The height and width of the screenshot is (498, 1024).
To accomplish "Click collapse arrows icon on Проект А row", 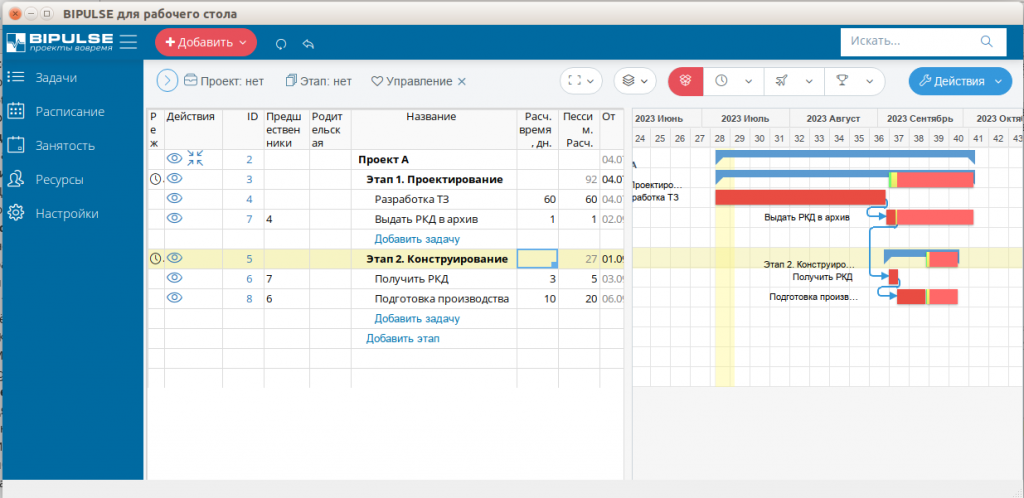I will [195, 159].
